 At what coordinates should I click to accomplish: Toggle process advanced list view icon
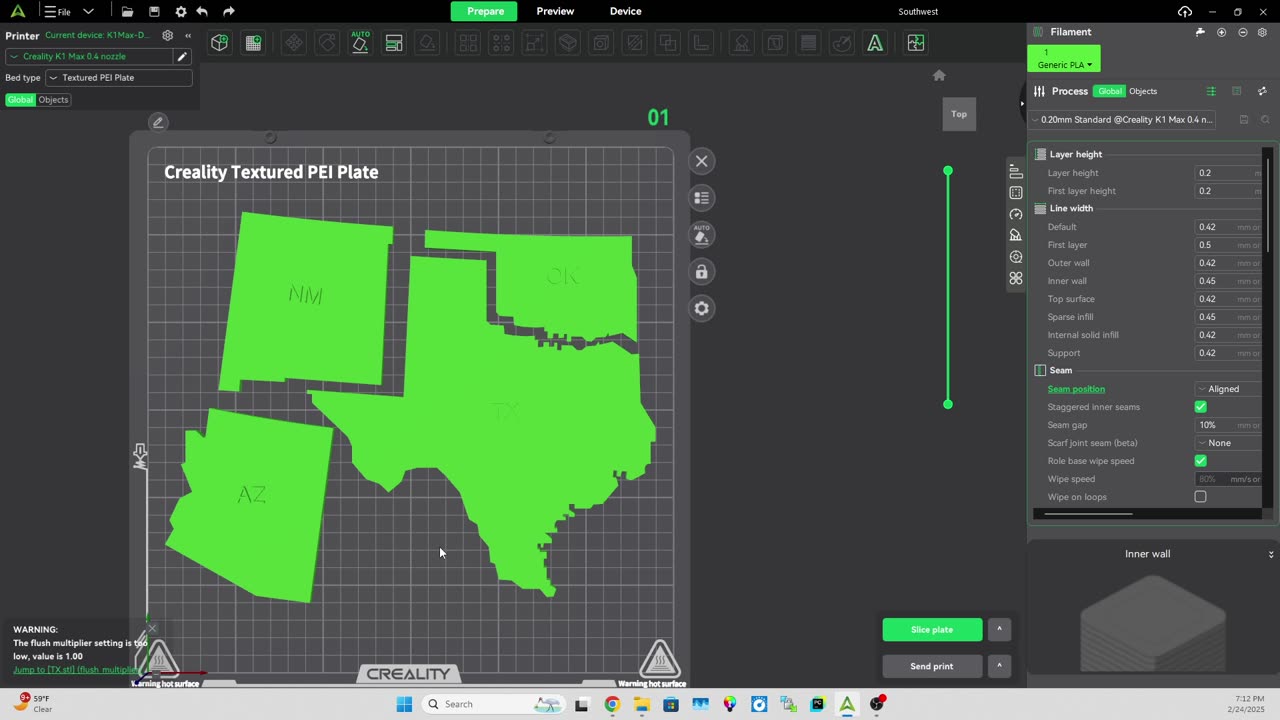tap(1211, 91)
